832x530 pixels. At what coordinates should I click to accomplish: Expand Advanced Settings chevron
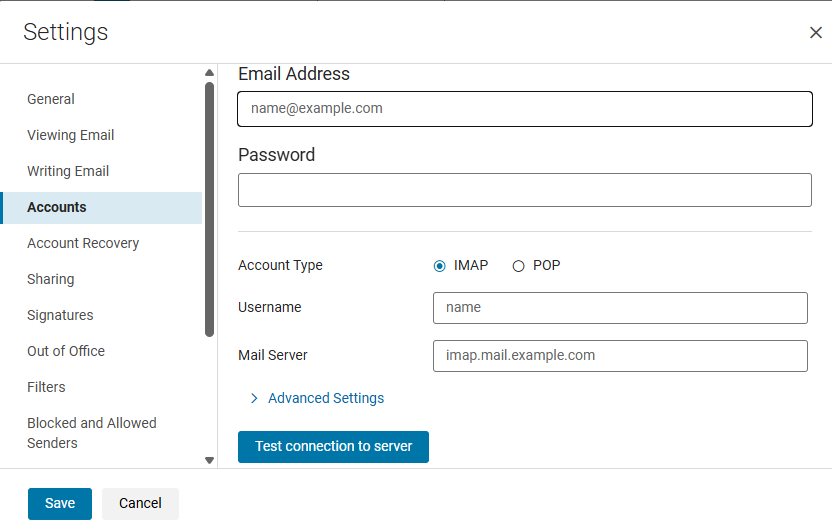coord(254,398)
